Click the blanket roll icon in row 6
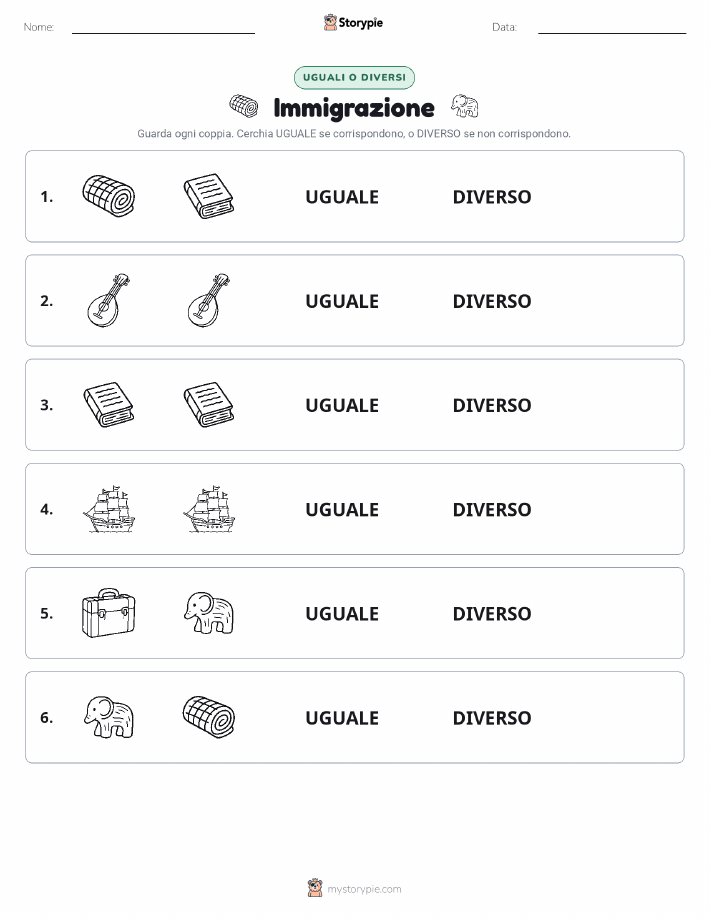 (209, 717)
